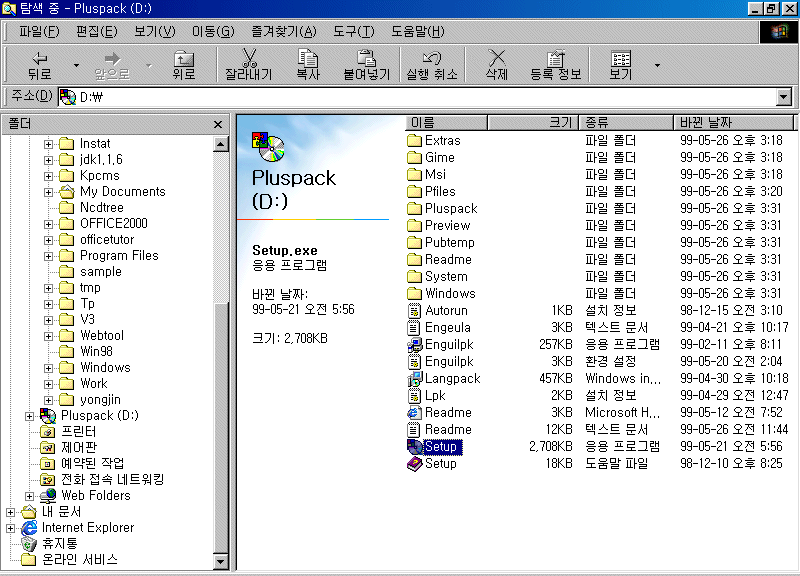Click the folder tree scroll up arrow
The image size is (800, 576).
point(220,144)
